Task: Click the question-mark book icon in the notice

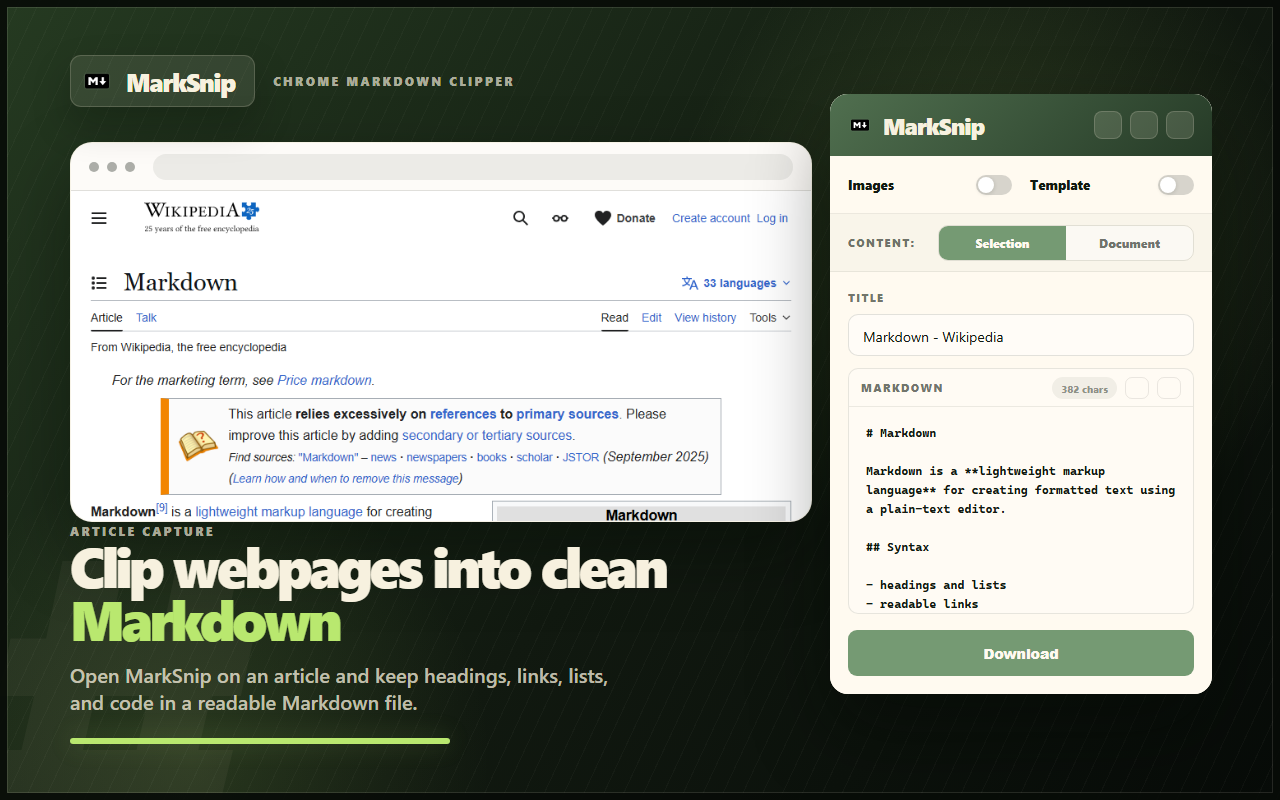Action: click(198, 446)
